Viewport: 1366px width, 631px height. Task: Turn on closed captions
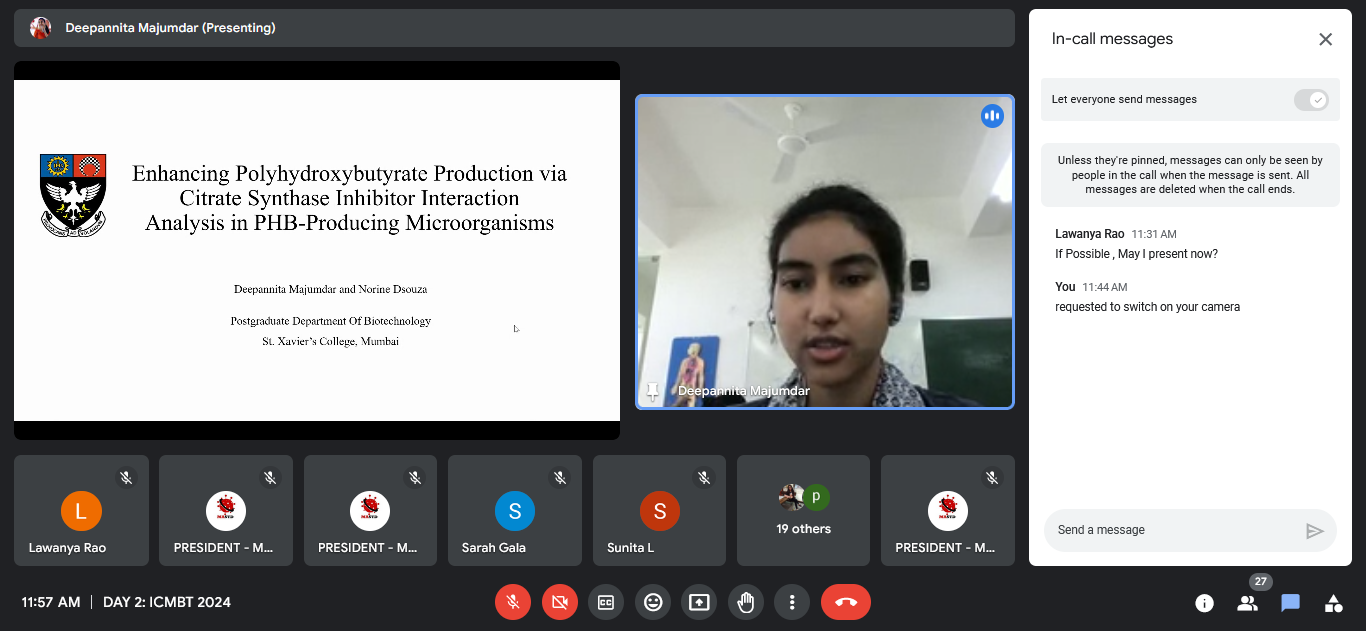[605, 602]
